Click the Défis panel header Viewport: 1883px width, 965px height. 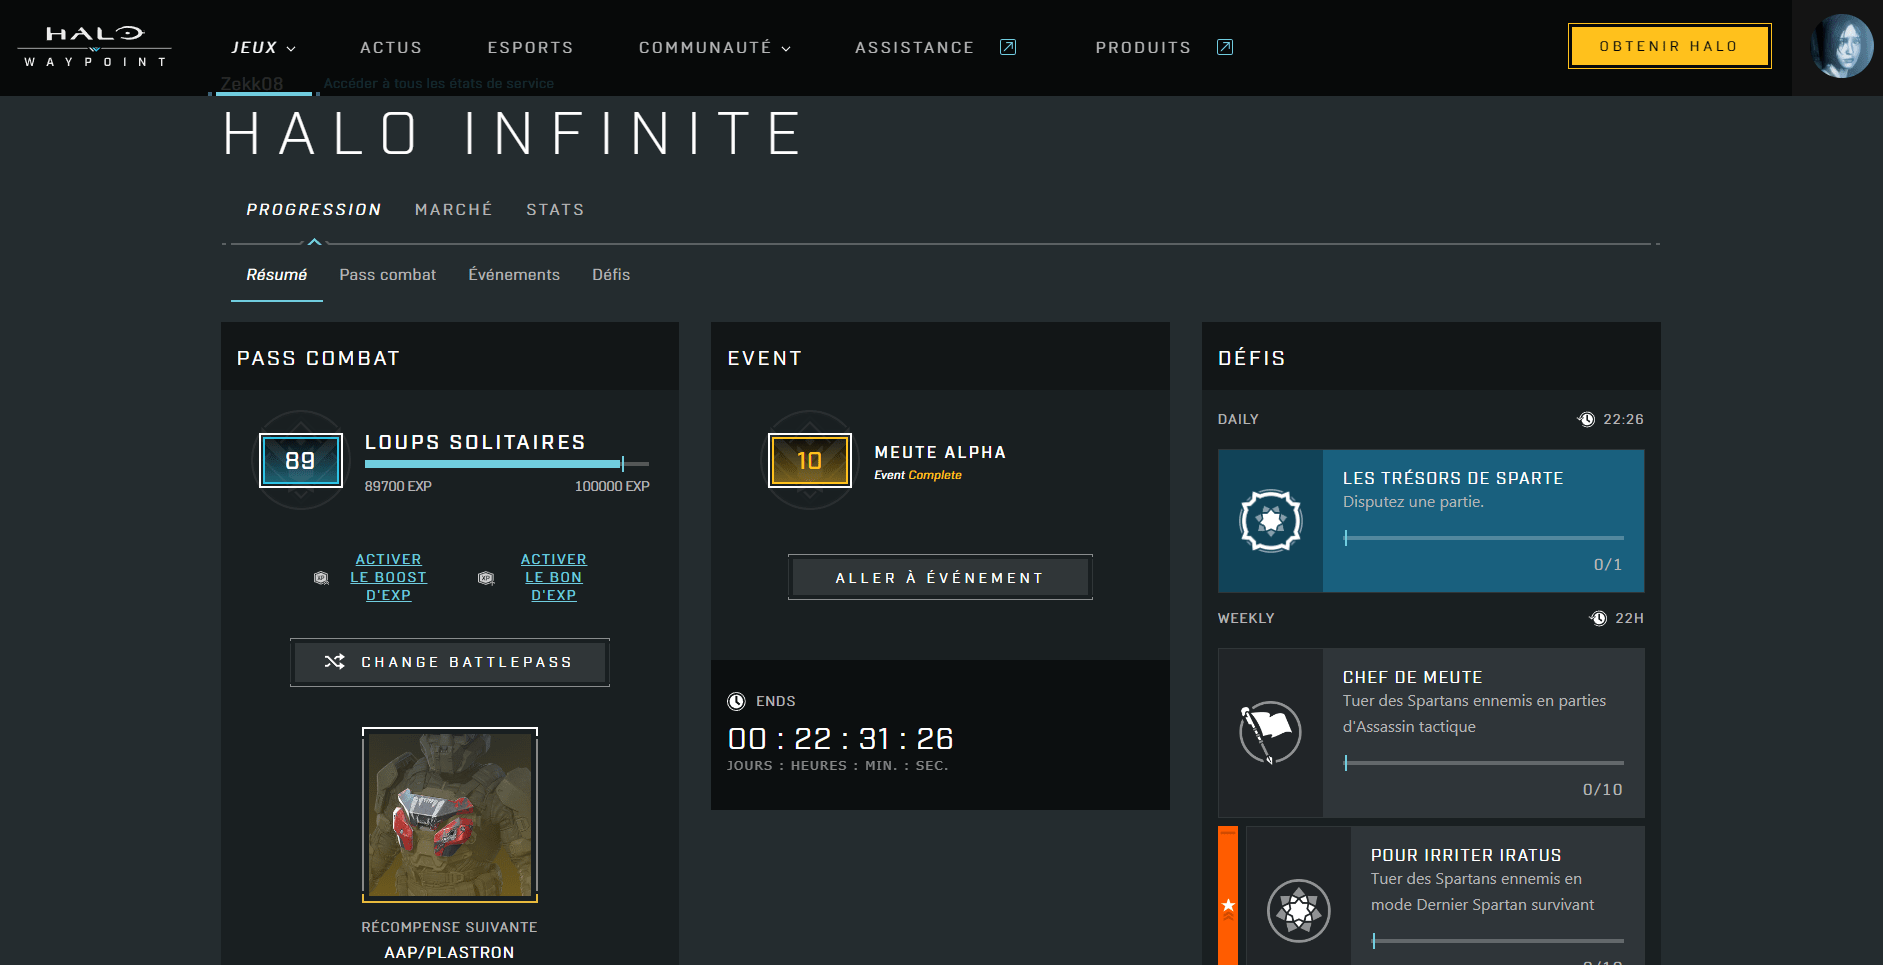(x=1431, y=357)
